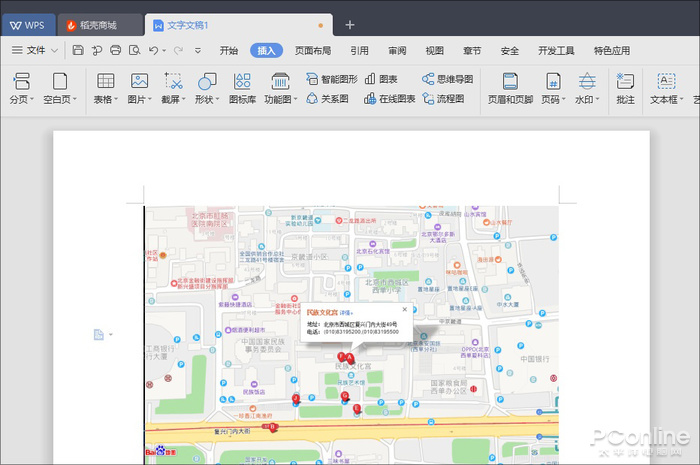Click the Undo arrow icon
Screen dimensions: 700x465
pos(154,50)
